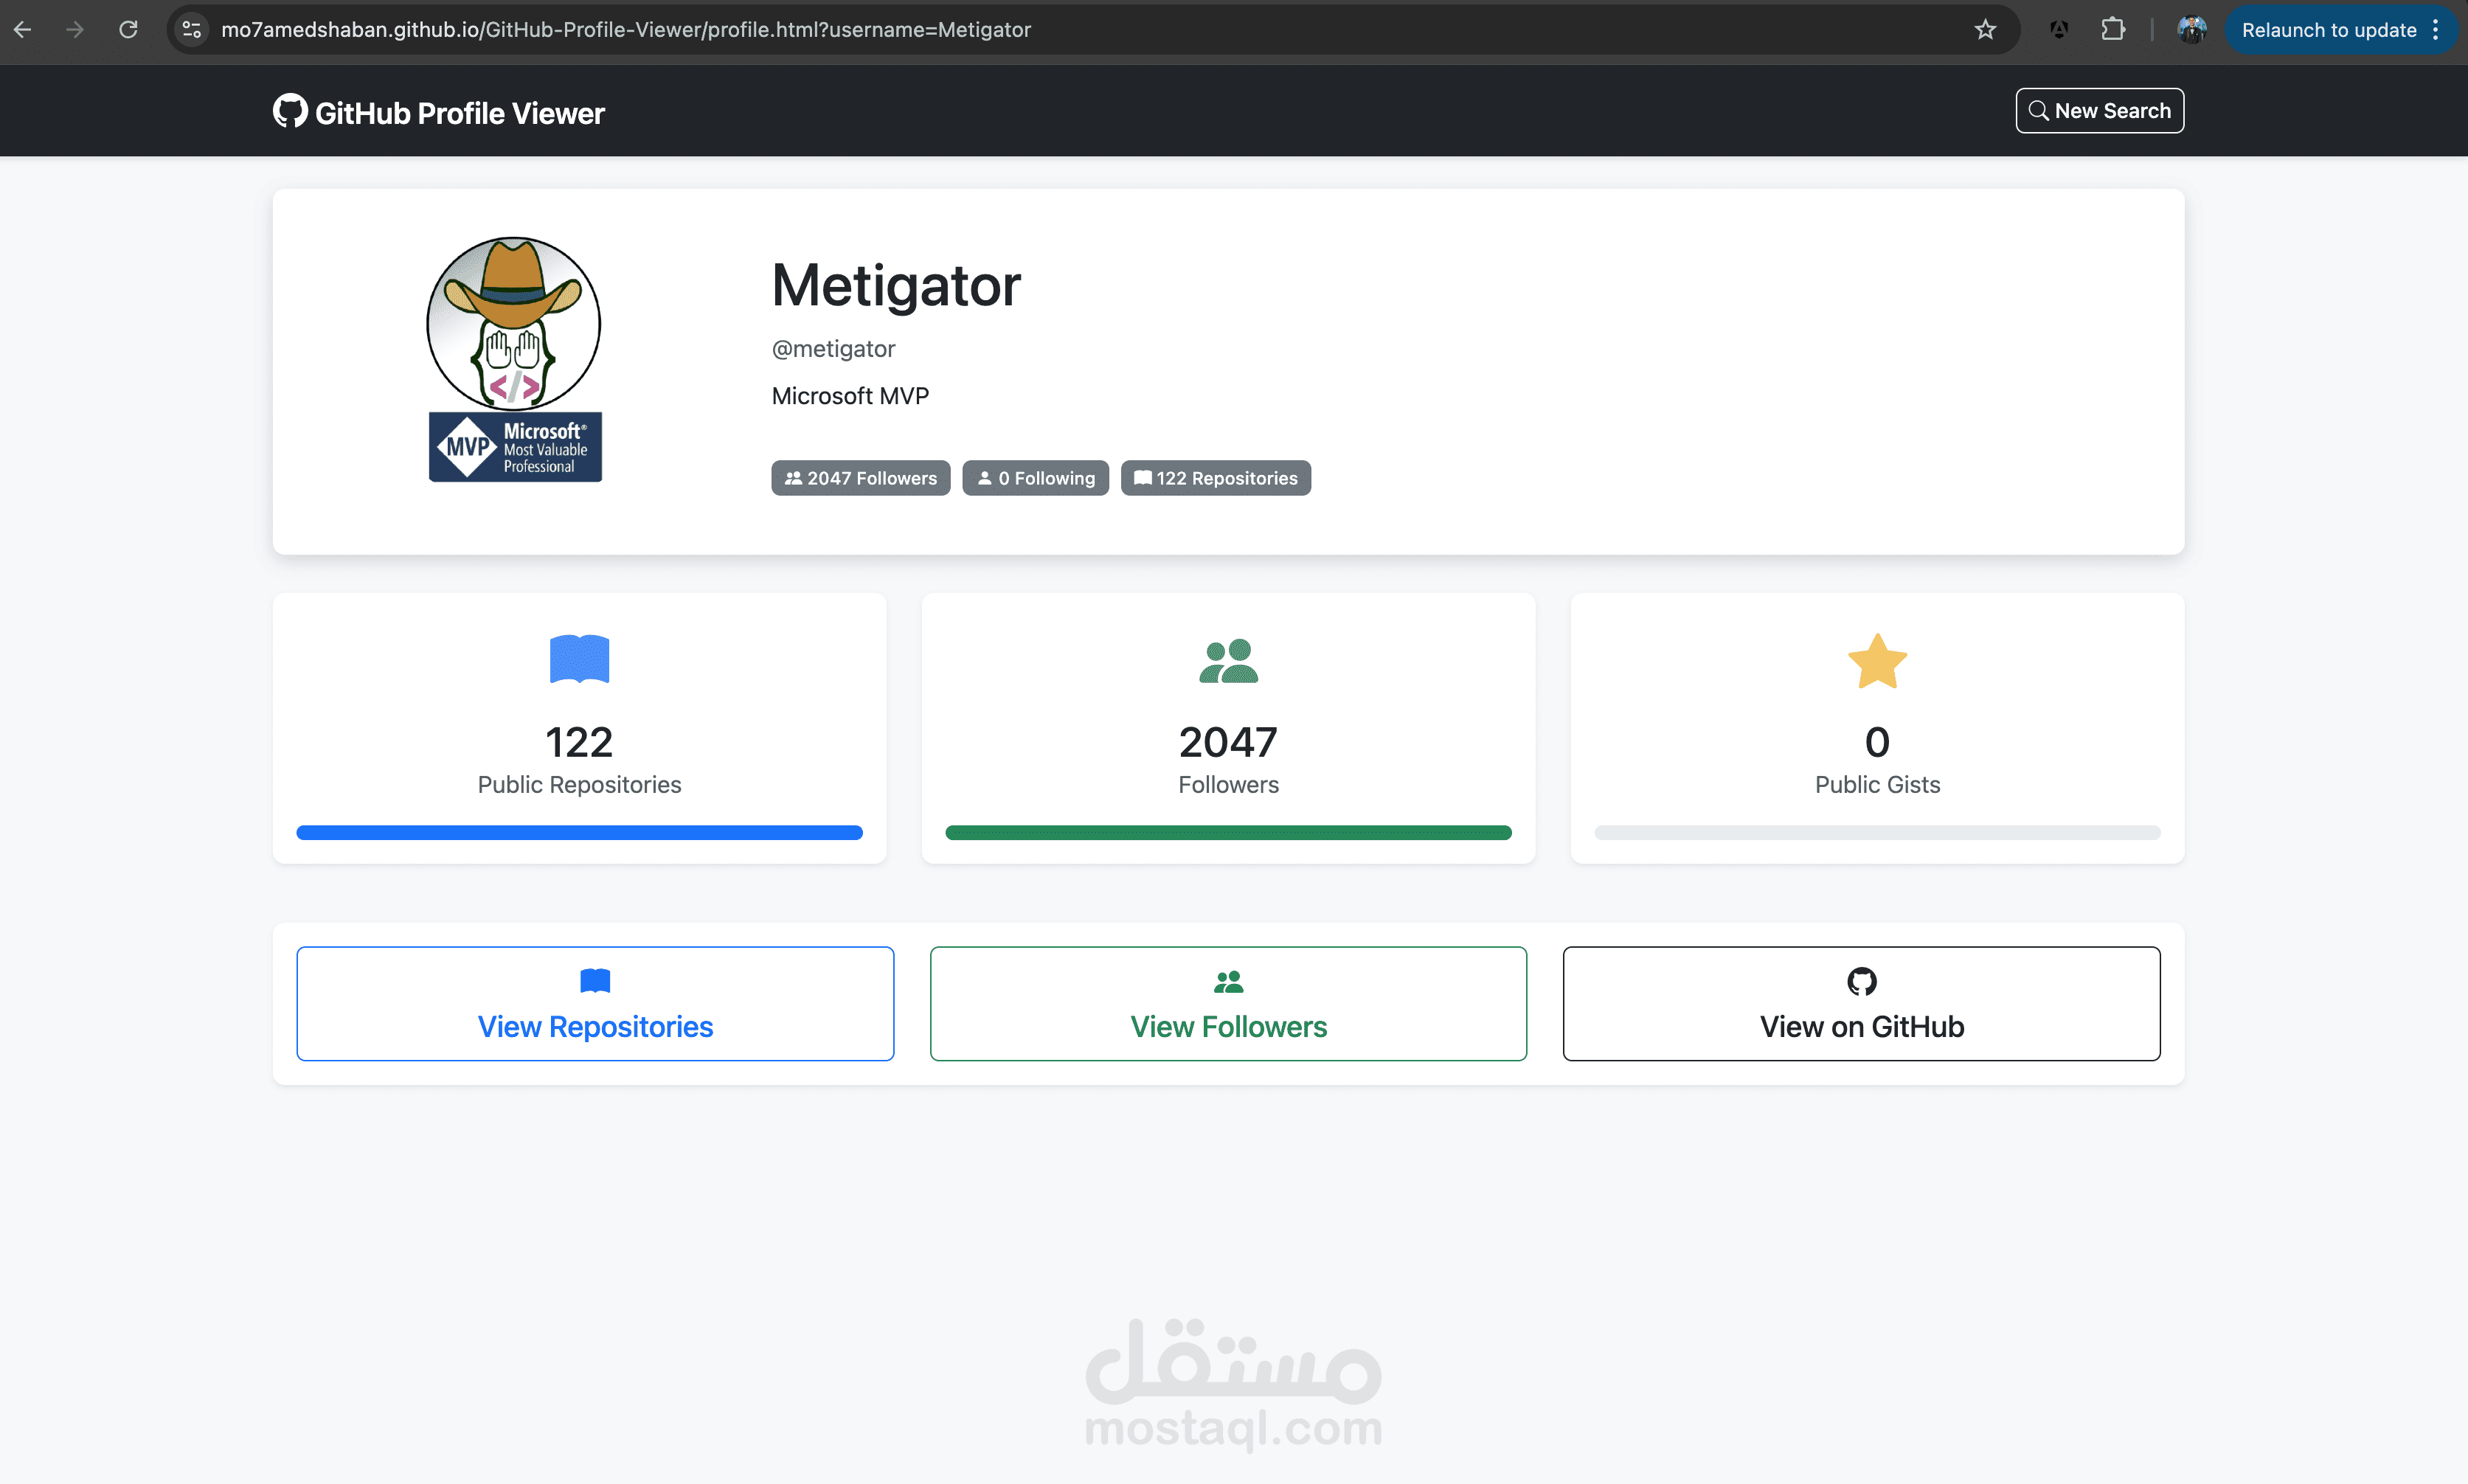Click the Metigator profile avatar image
This screenshot has height=1484, width=2468.
514,359
